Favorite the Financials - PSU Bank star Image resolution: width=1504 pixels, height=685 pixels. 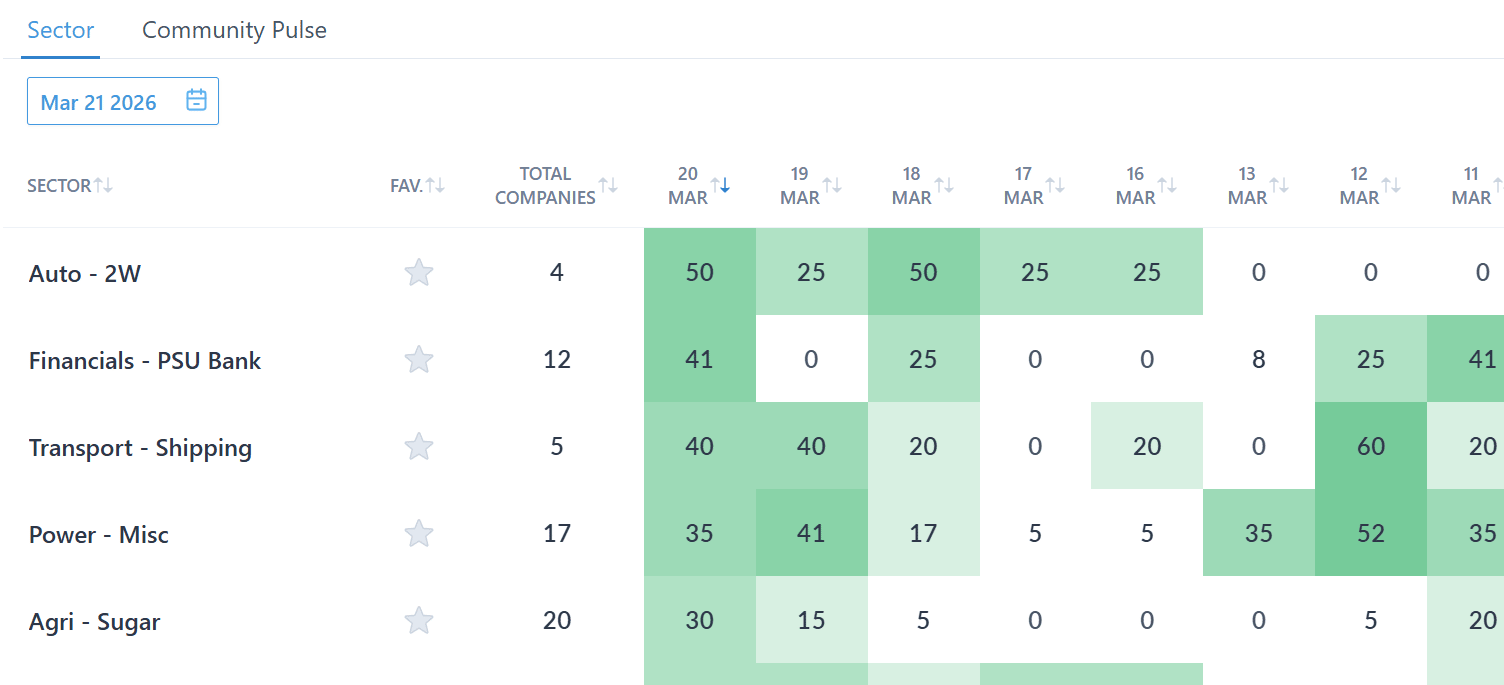point(419,359)
